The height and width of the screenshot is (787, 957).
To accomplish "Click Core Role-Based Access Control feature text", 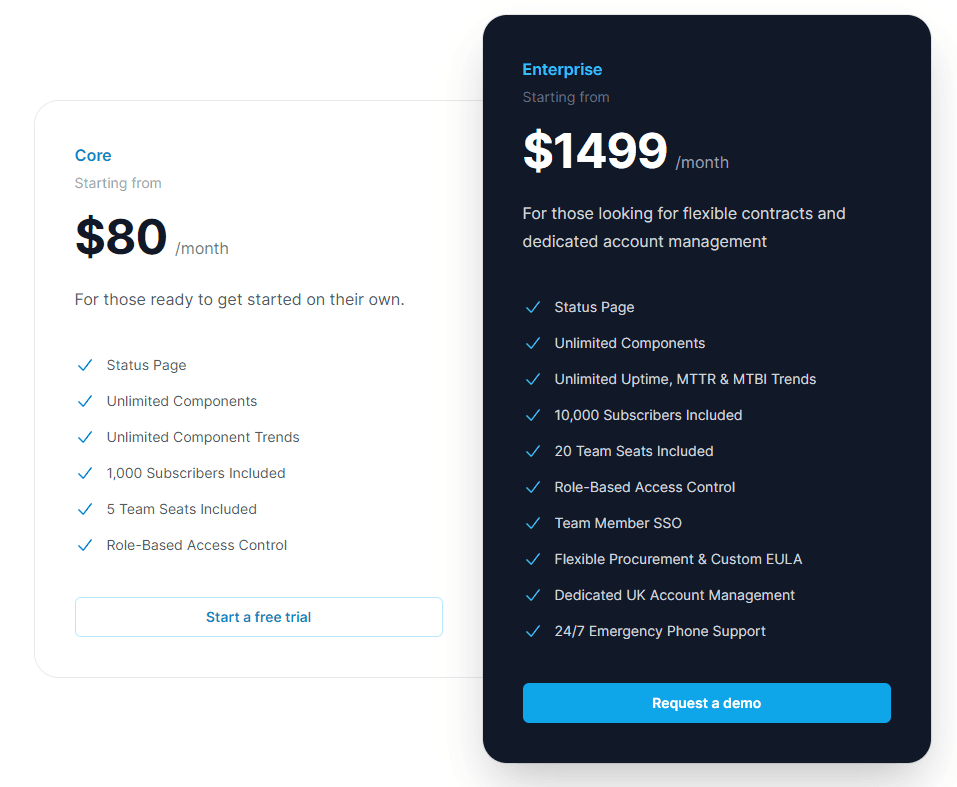I will pos(197,545).
